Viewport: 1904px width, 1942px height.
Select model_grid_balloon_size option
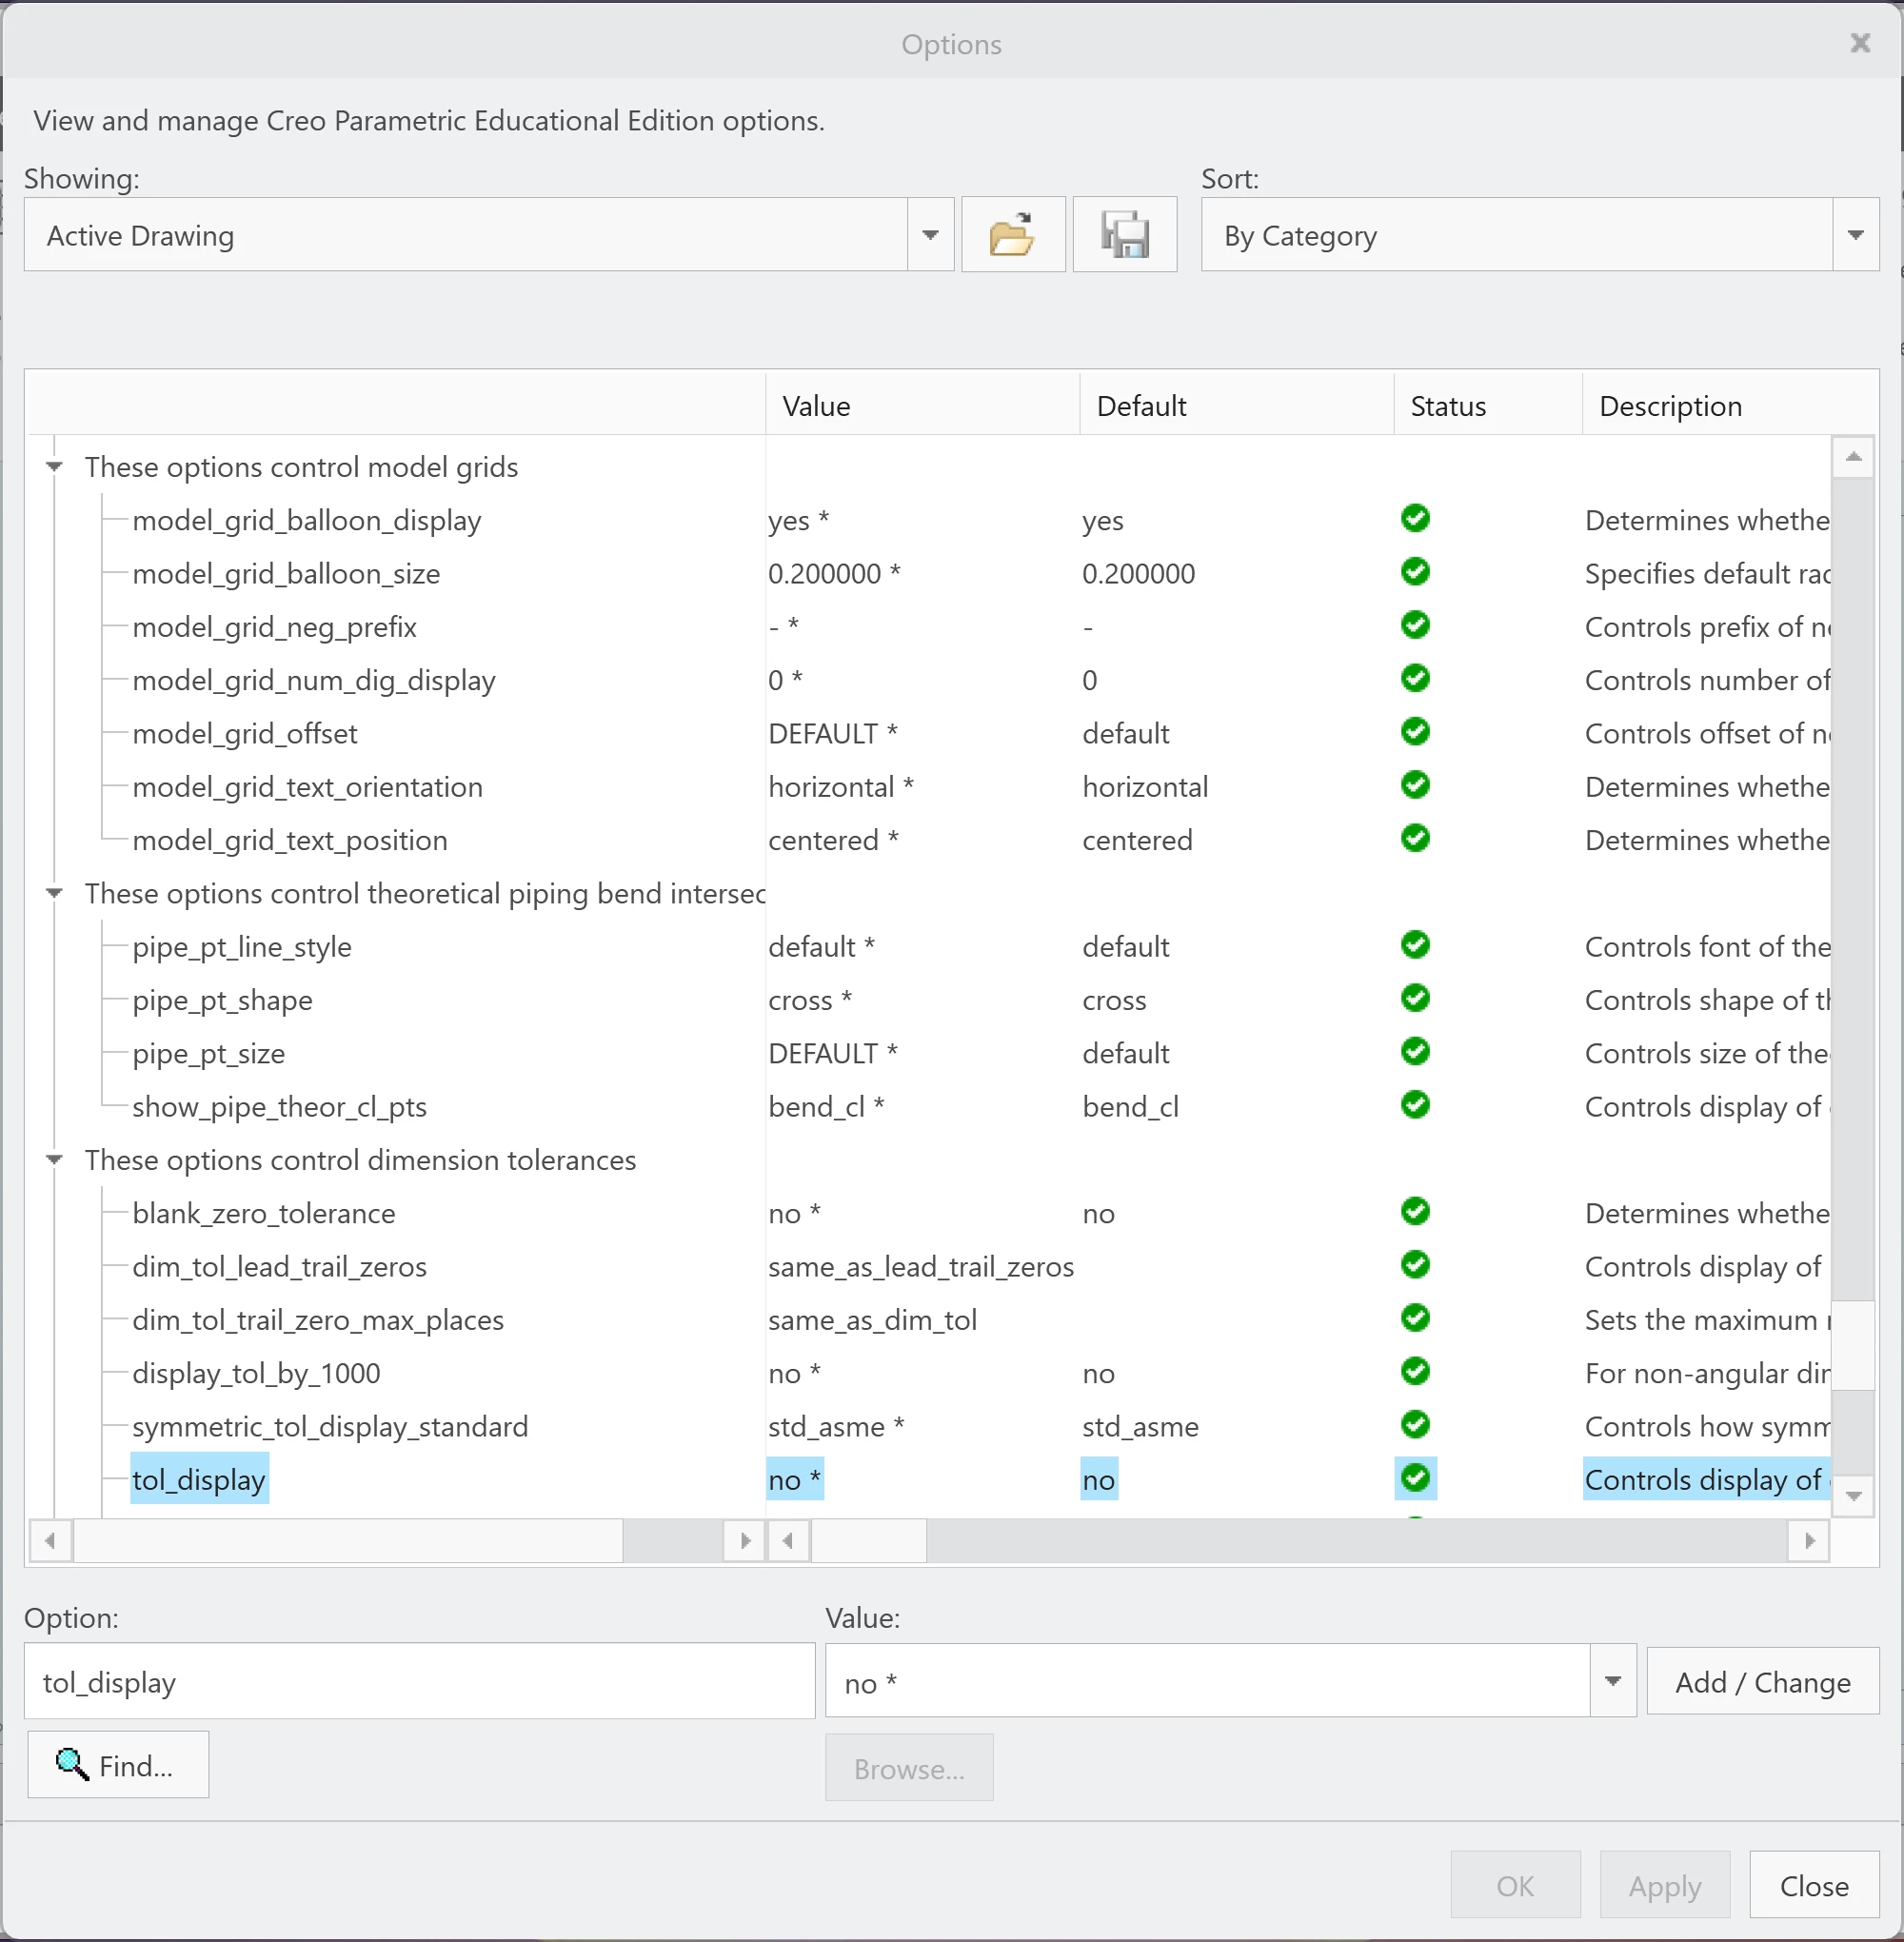286,574
